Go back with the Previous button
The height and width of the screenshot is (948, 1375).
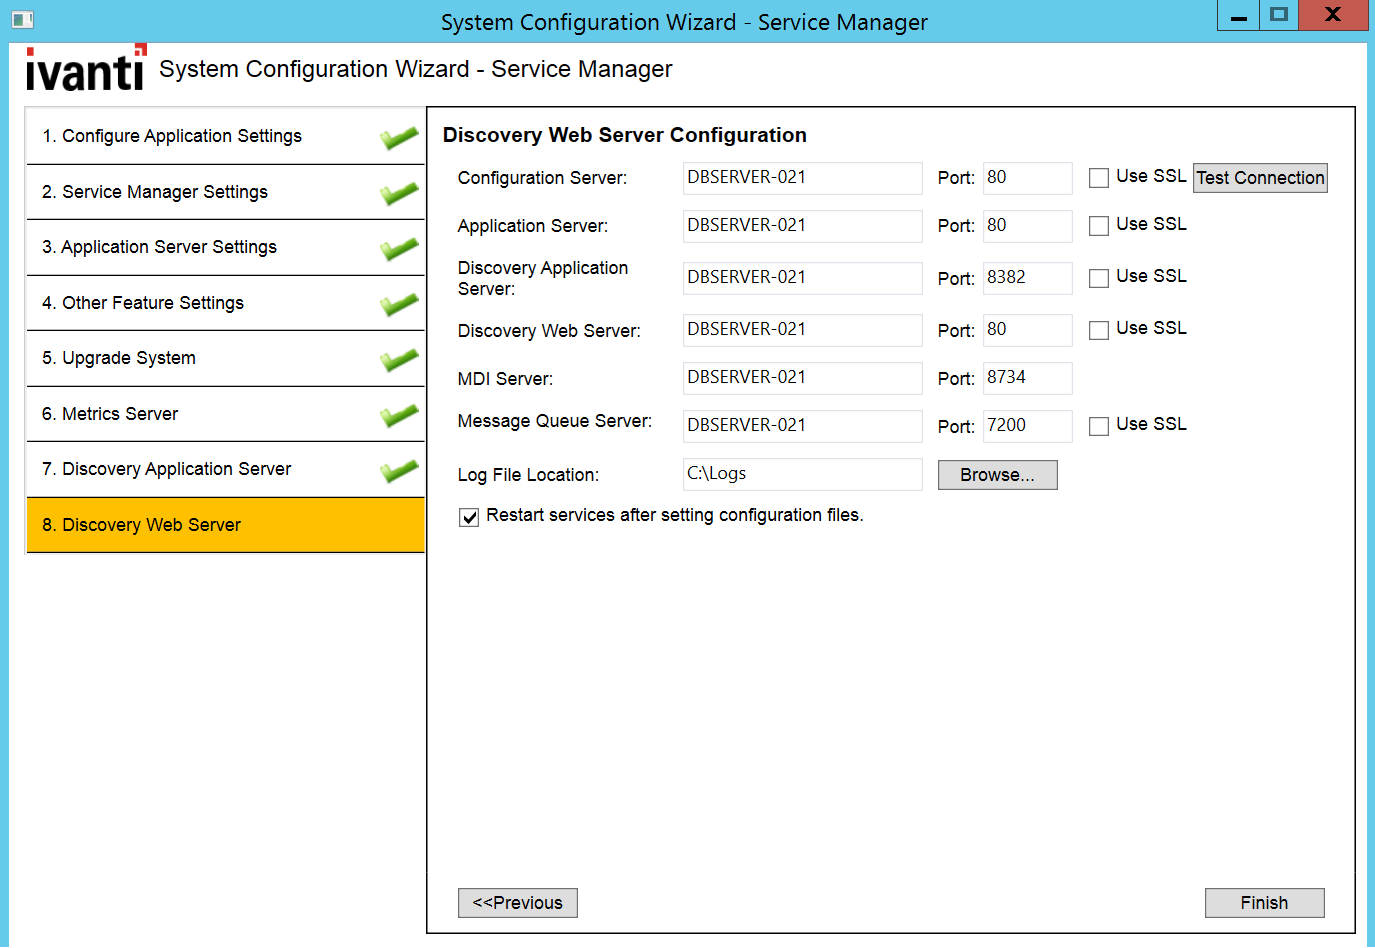pos(517,903)
